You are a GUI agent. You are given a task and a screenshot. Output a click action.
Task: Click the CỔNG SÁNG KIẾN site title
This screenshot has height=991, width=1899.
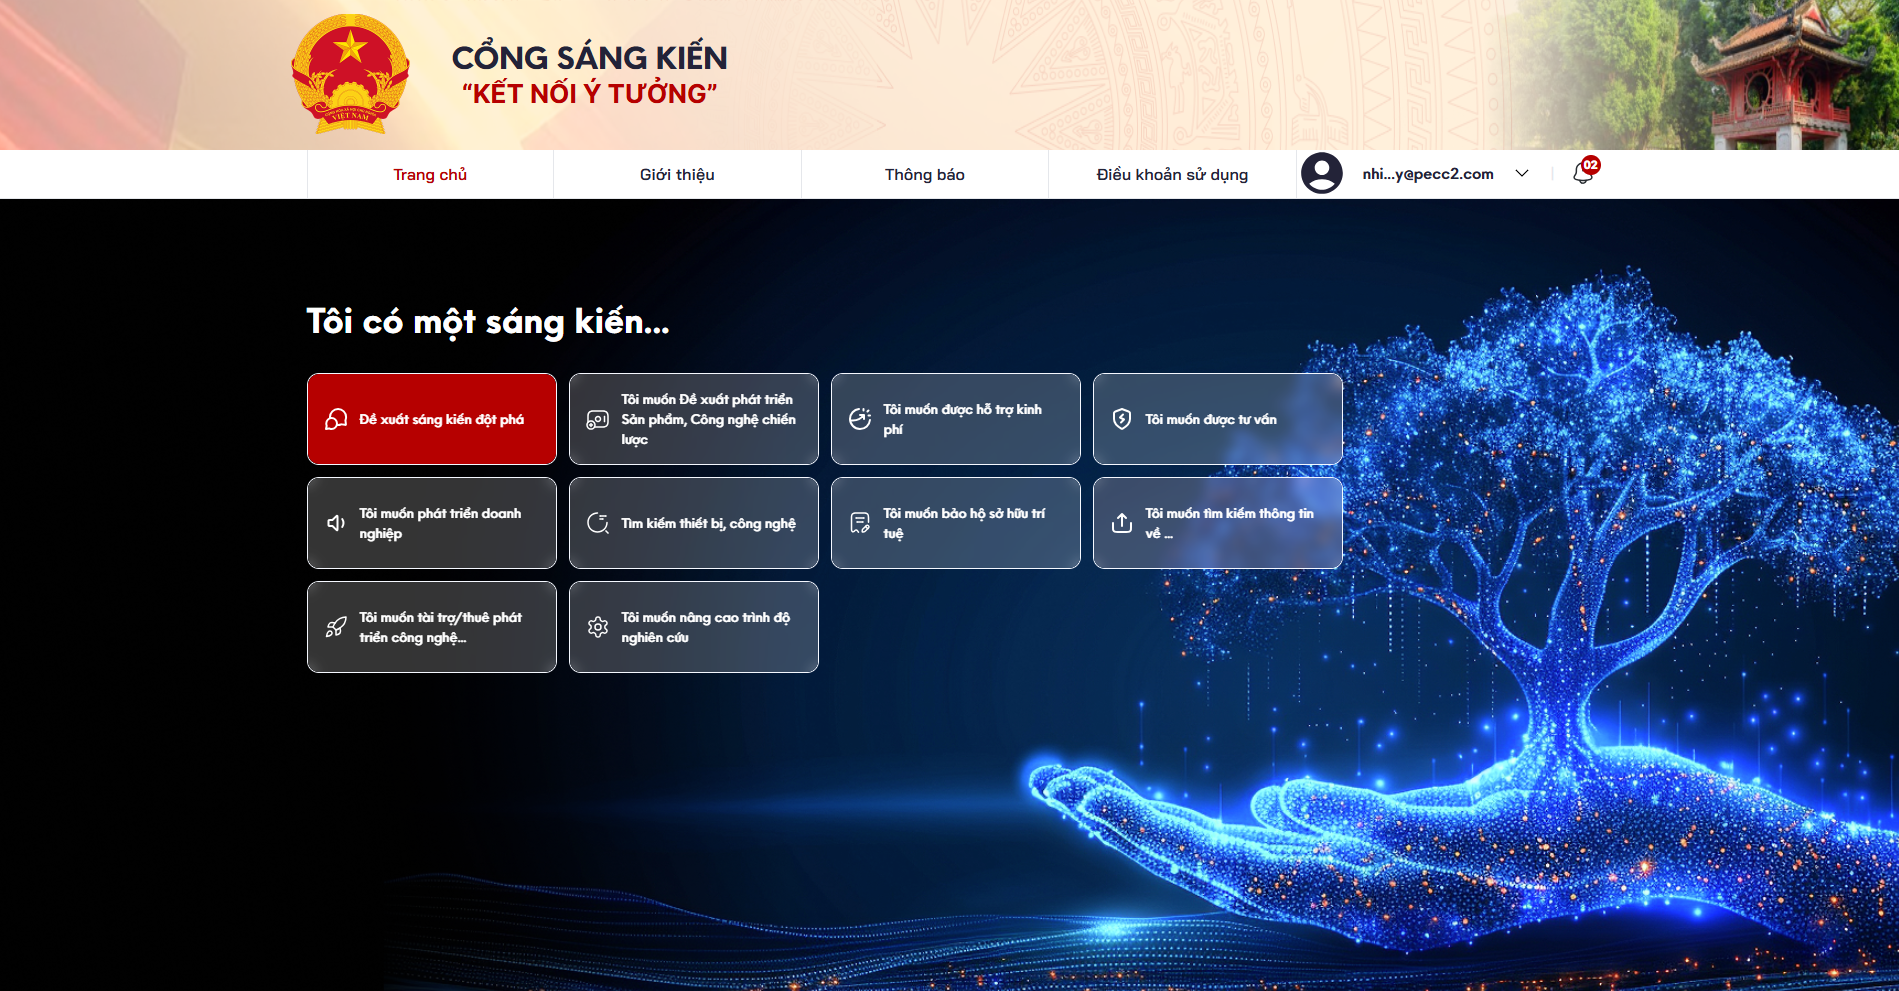click(589, 58)
